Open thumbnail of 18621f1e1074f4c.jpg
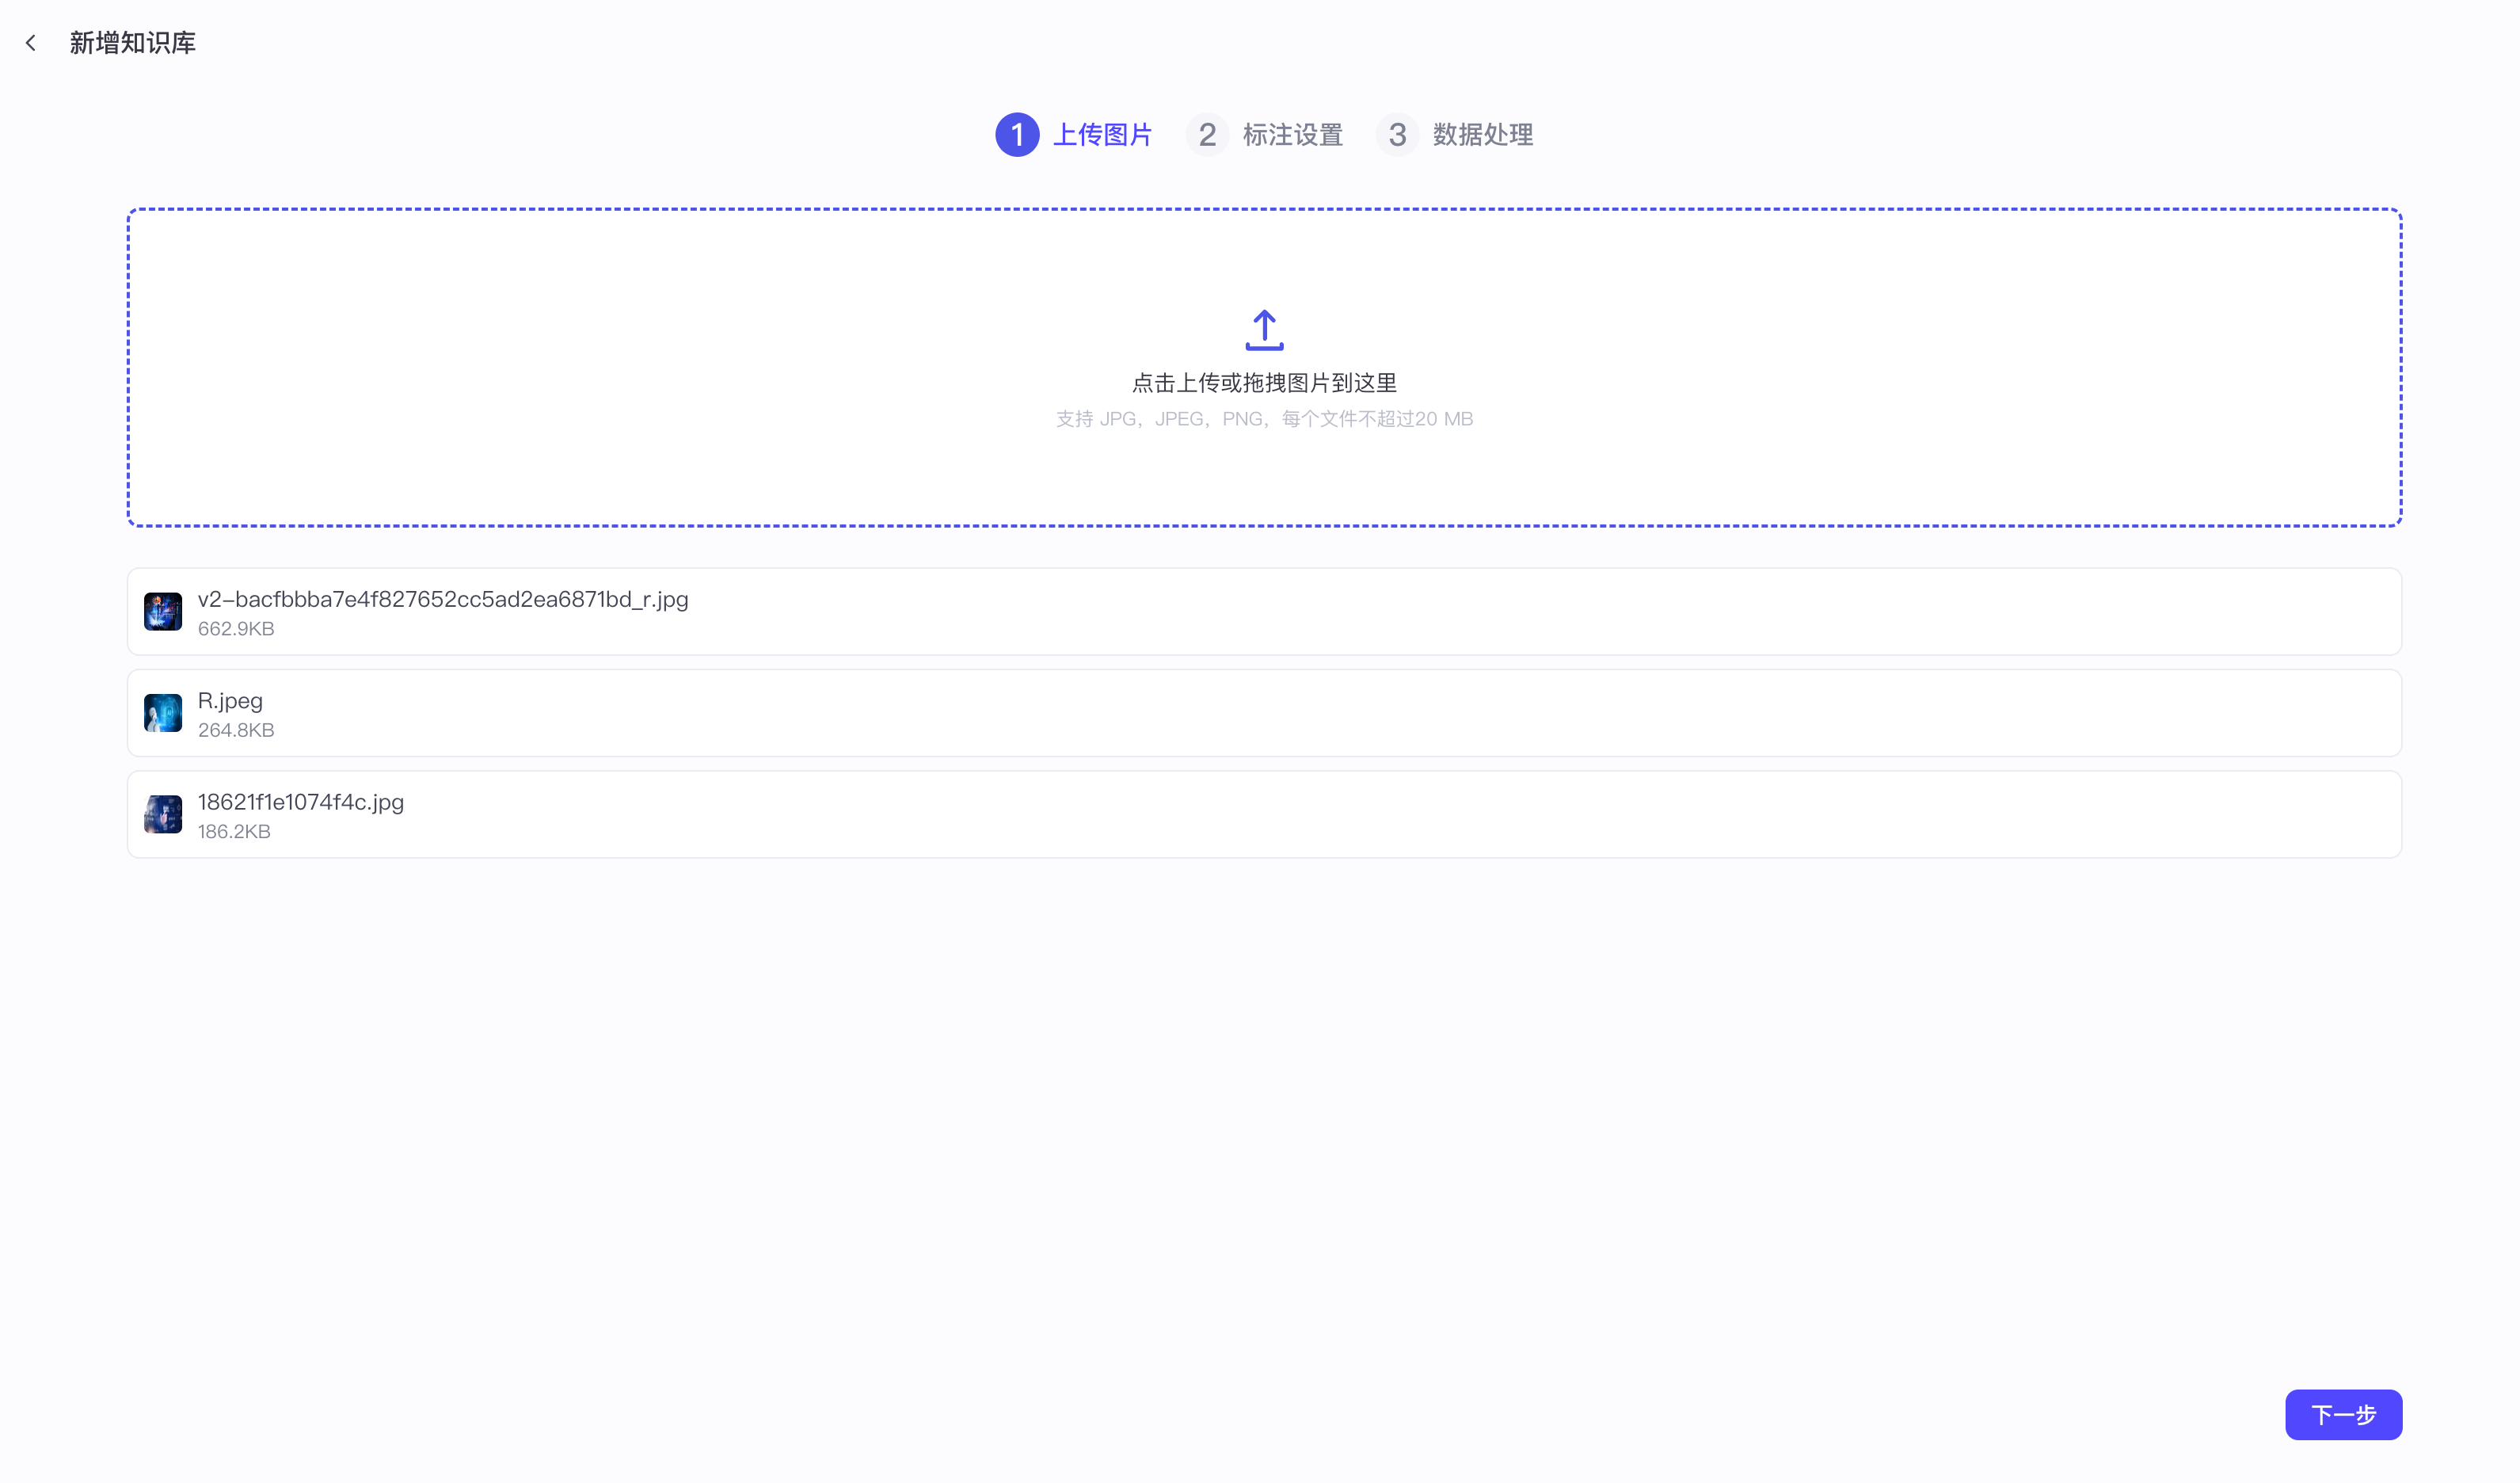Image resolution: width=2520 pixels, height=1483 pixels. point(163,814)
